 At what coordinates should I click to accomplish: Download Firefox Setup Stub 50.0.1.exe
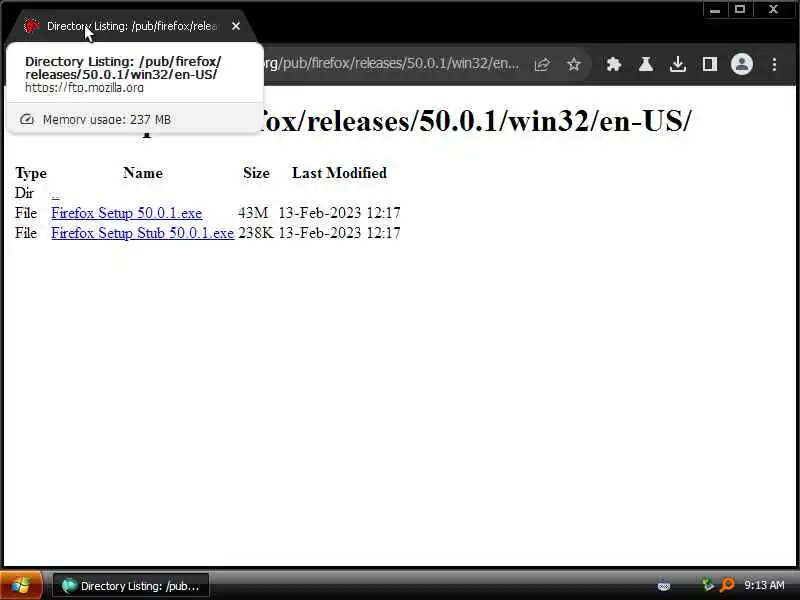coord(143,233)
